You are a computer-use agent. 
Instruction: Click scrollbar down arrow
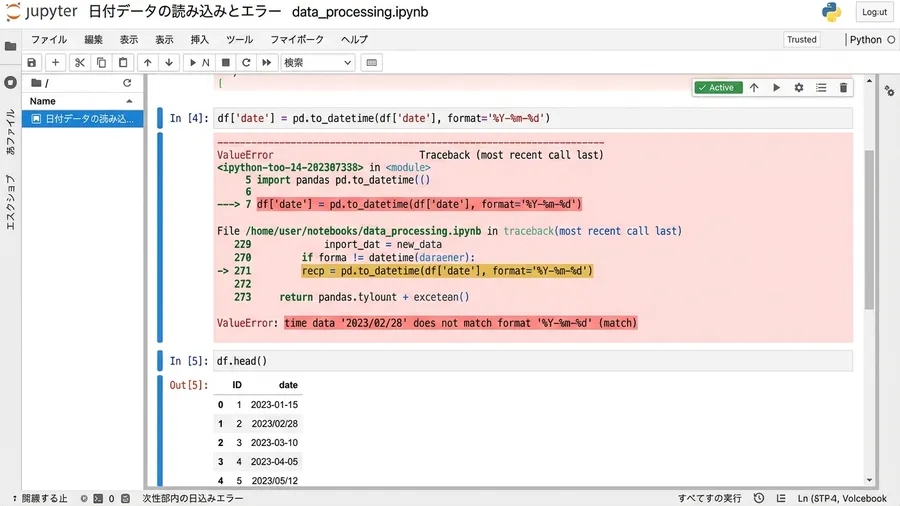tap(869, 480)
